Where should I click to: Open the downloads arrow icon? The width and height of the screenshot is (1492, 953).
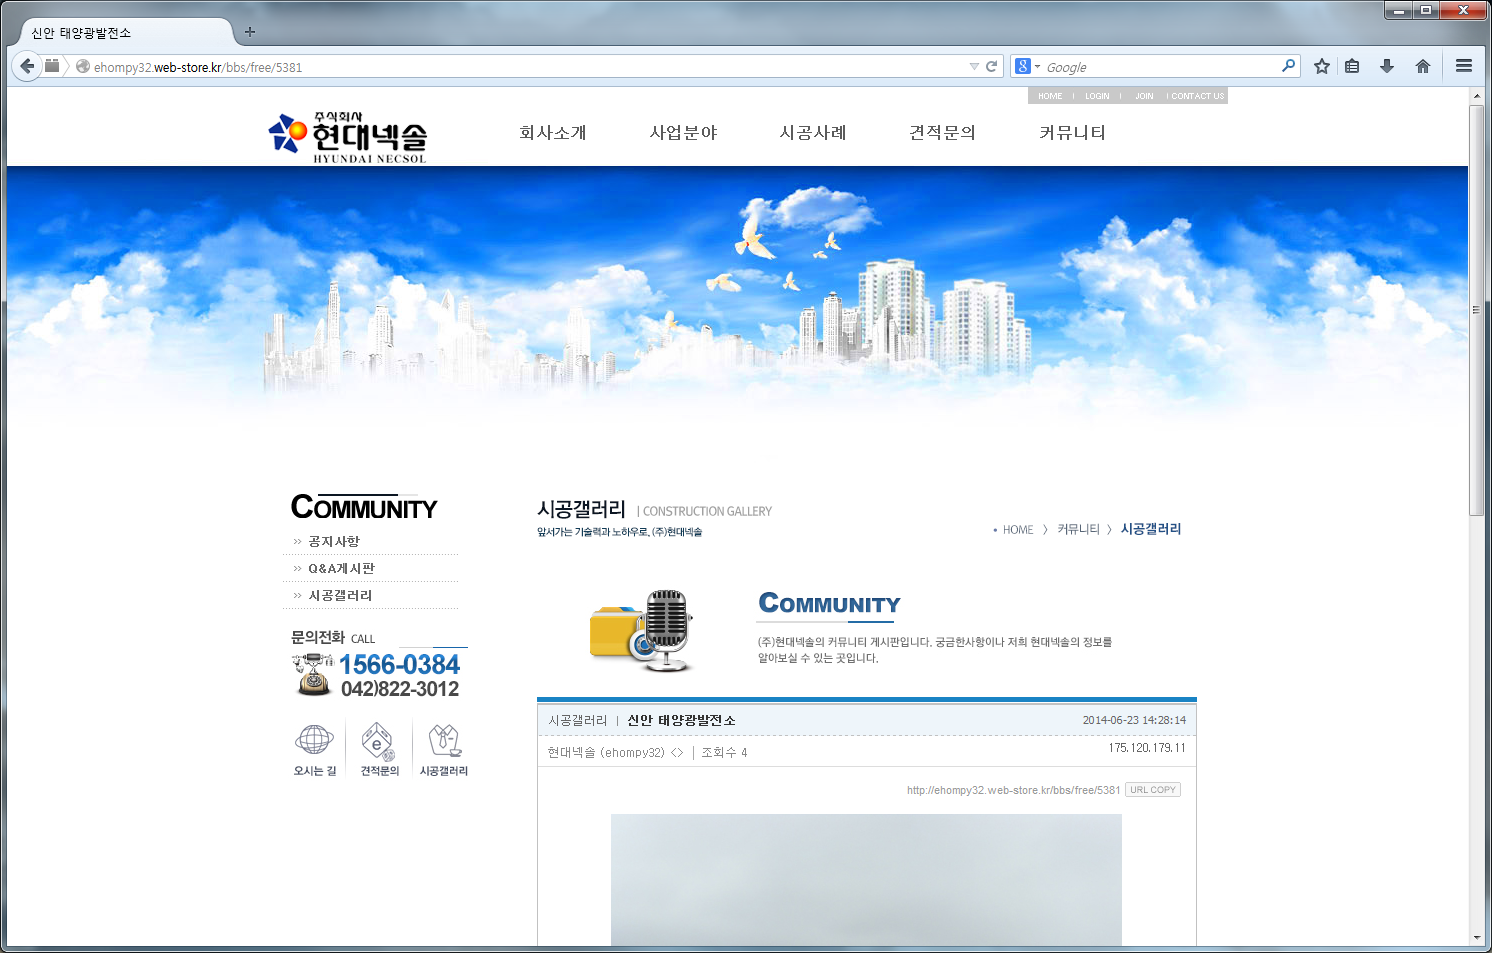click(x=1387, y=67)
